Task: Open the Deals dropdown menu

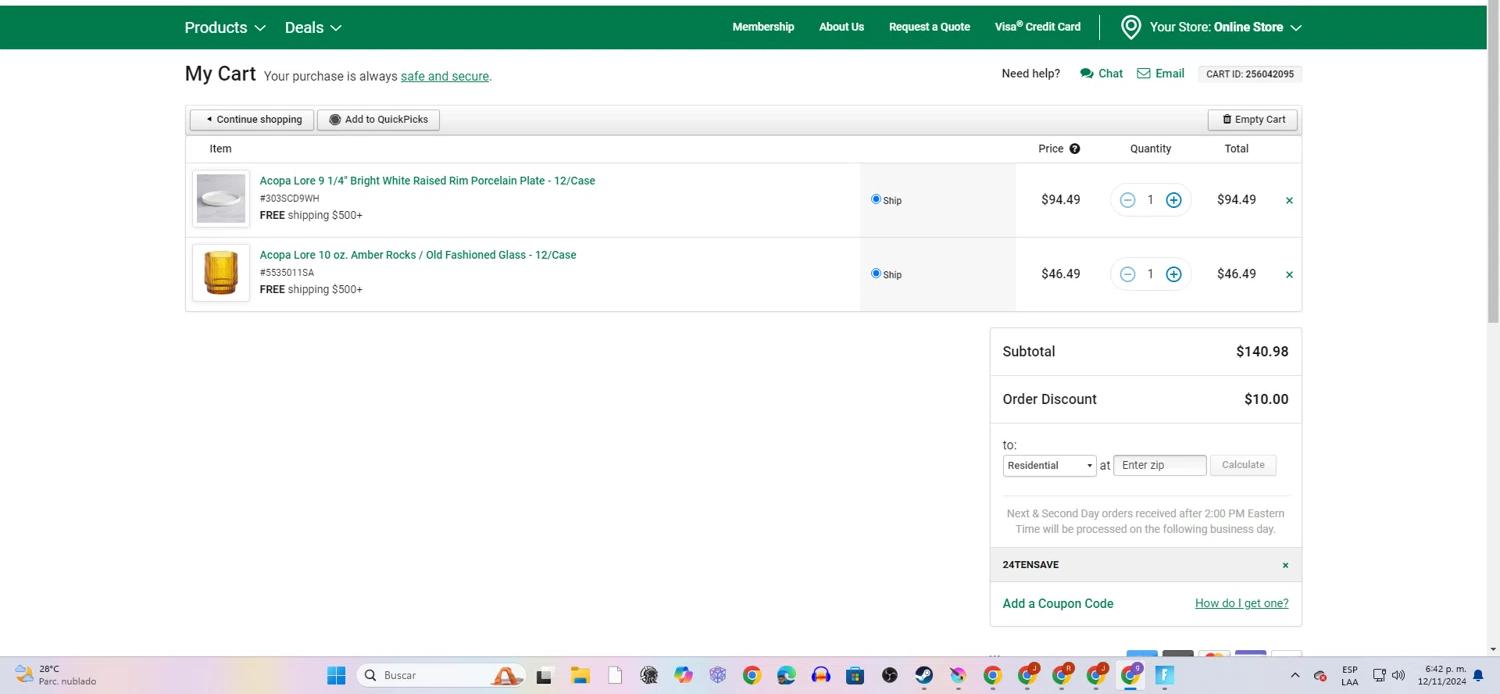Action: [313, 27]
